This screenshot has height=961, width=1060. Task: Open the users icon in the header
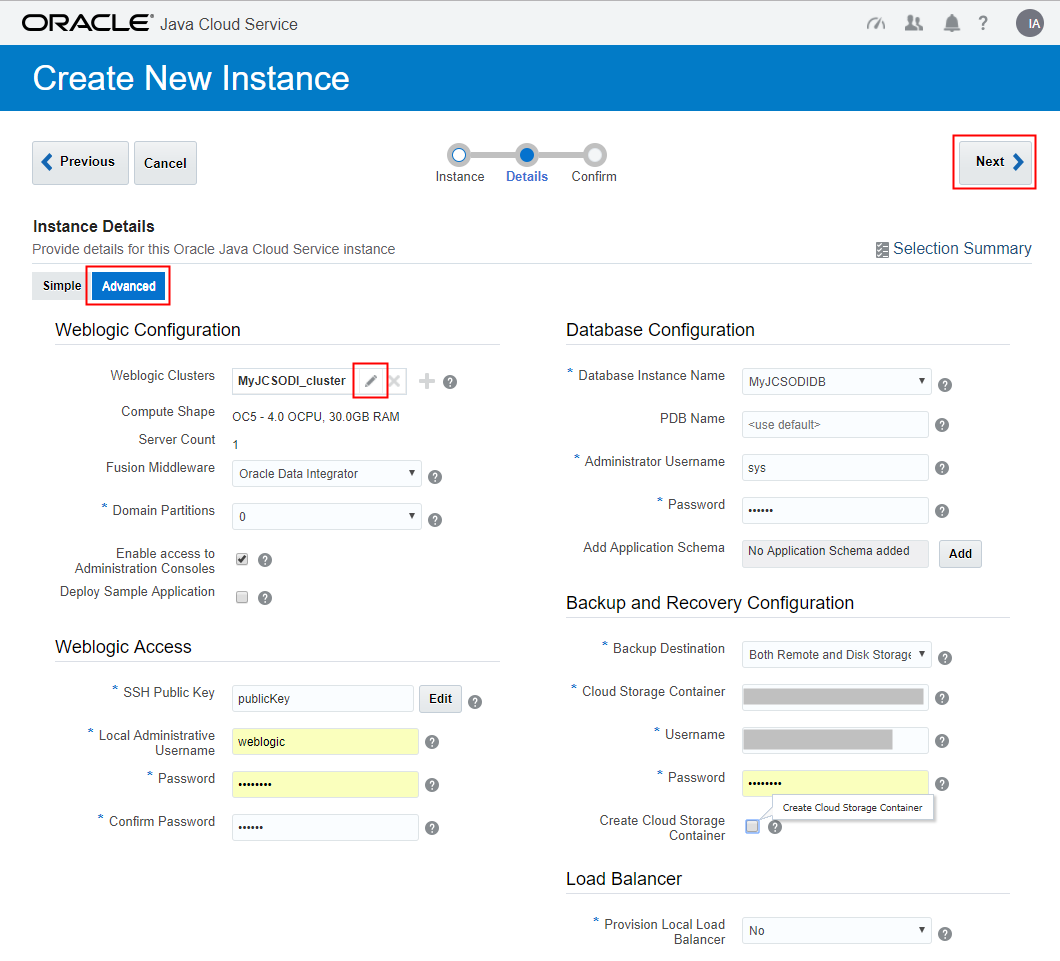(913, 22)
